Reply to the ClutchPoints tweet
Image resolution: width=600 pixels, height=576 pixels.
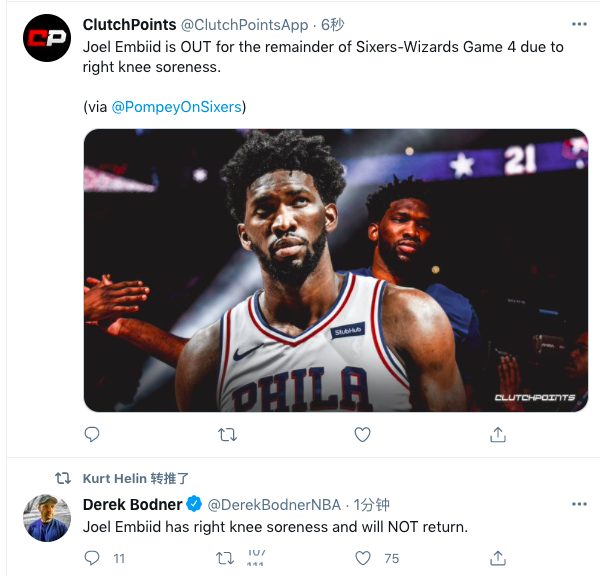pos(92,434)
